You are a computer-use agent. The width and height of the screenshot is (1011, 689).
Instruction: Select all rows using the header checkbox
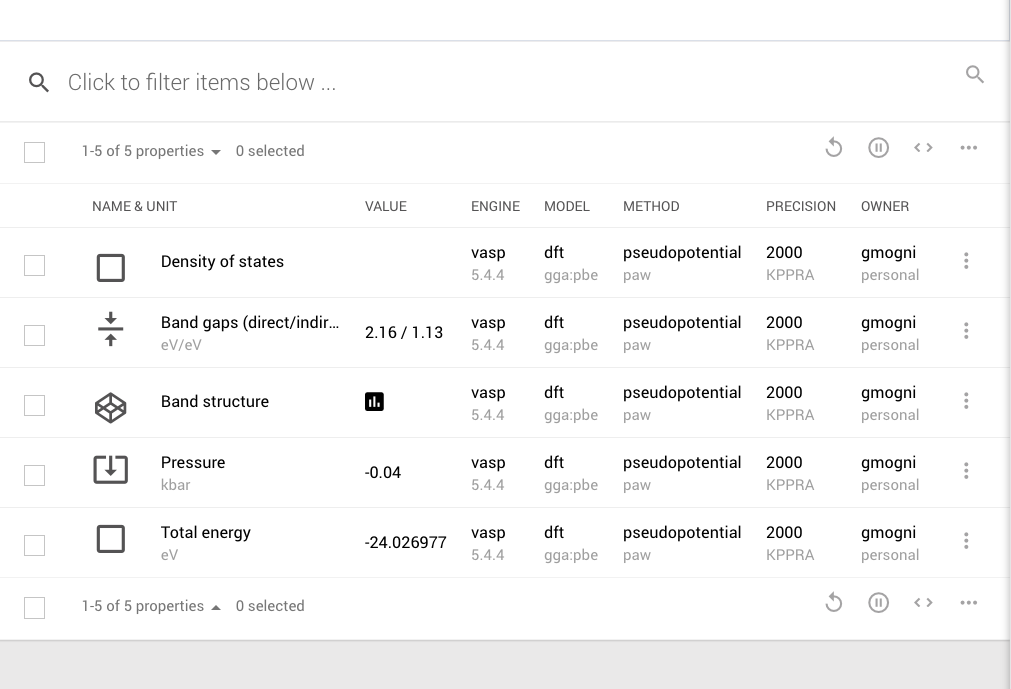[x=35, y=151]
